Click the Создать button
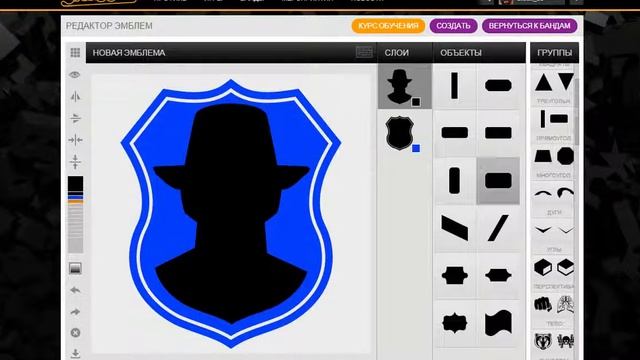The width and height of the screenshot is (640, 360). click(x=453, y=26)
